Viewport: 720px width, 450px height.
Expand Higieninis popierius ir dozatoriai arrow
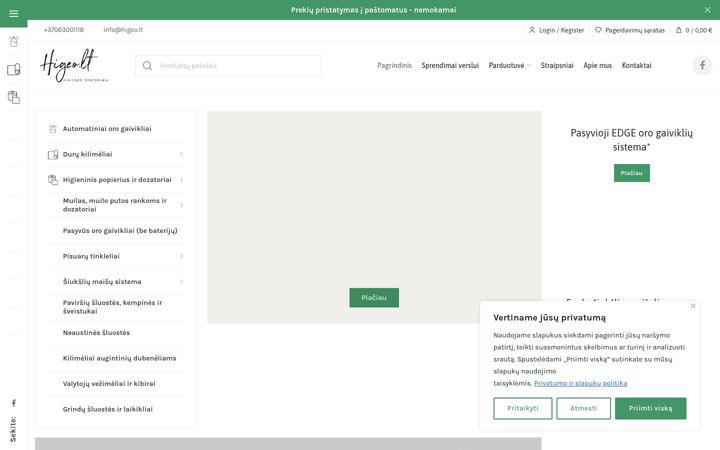[x=181, y=180]
